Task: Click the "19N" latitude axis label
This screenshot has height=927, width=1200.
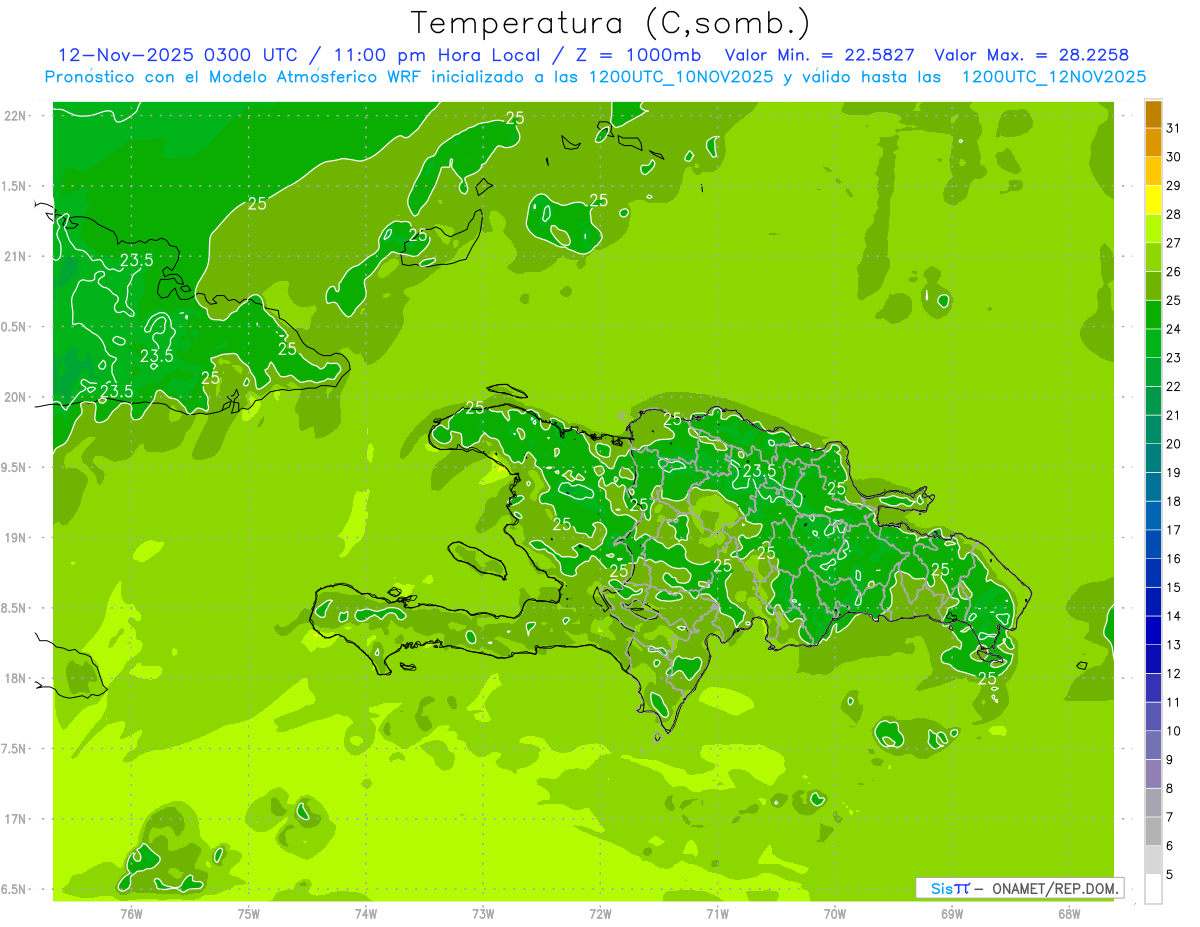Action: point(15,538)
